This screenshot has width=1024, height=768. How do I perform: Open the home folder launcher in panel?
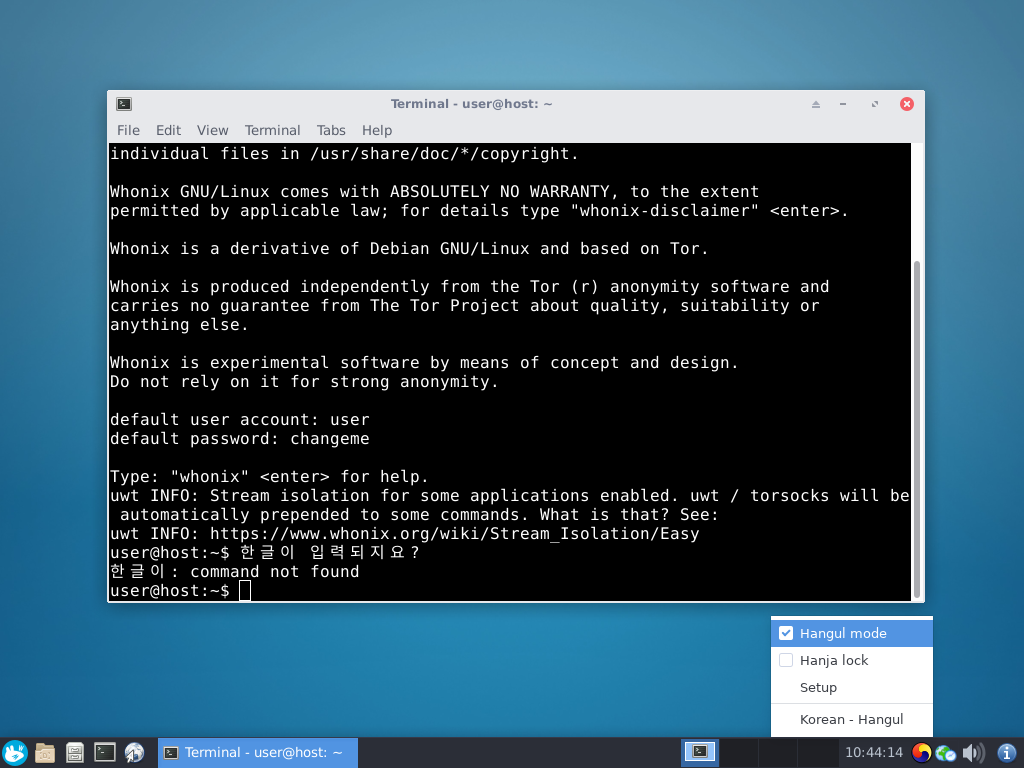pos(44,753)
